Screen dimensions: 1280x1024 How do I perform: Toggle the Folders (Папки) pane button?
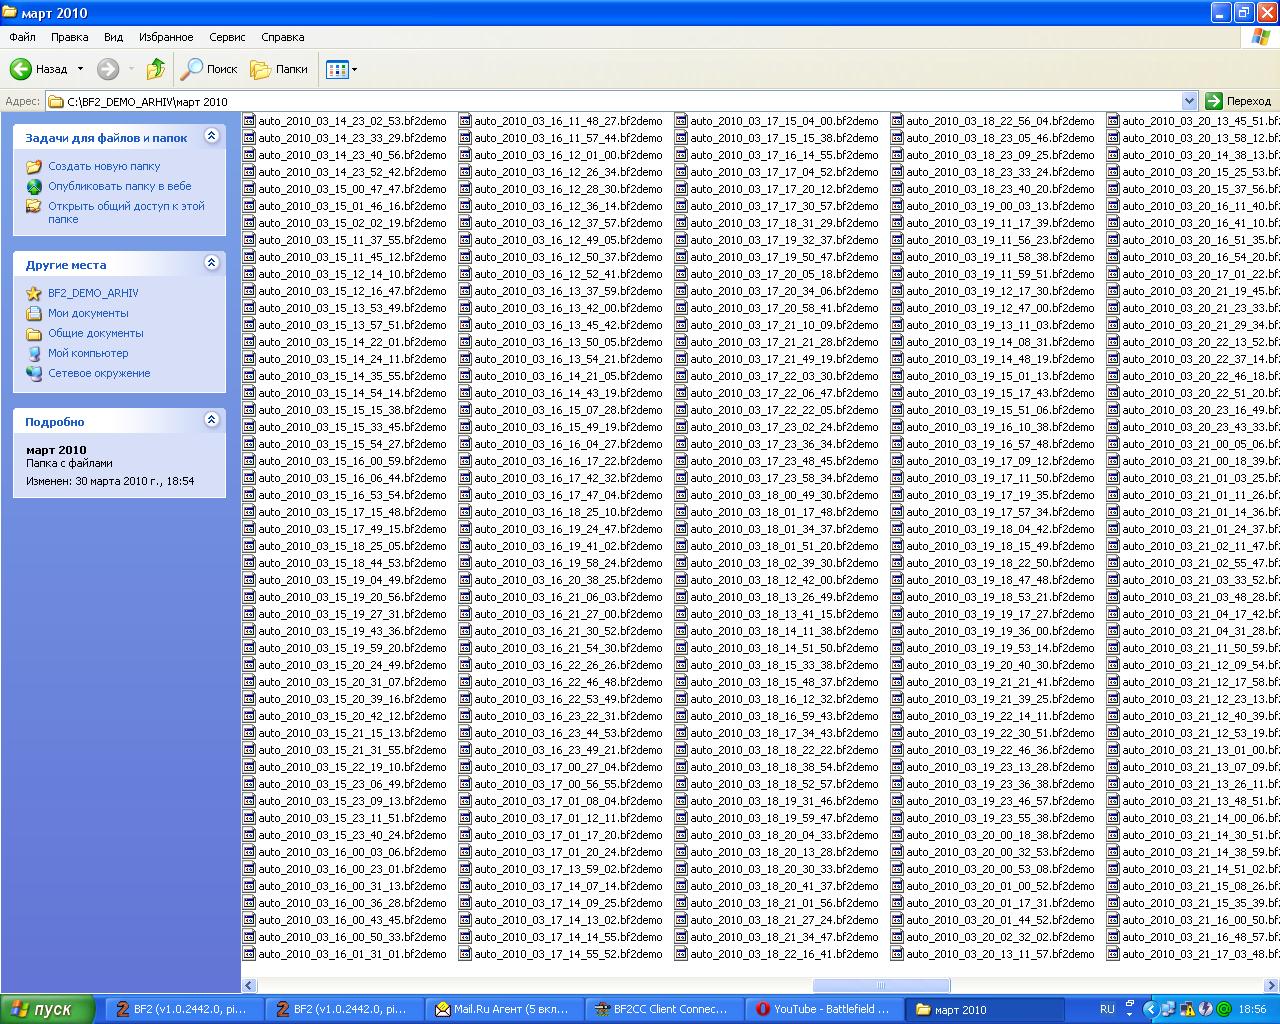pyautogui.click(x=279, y=69)
